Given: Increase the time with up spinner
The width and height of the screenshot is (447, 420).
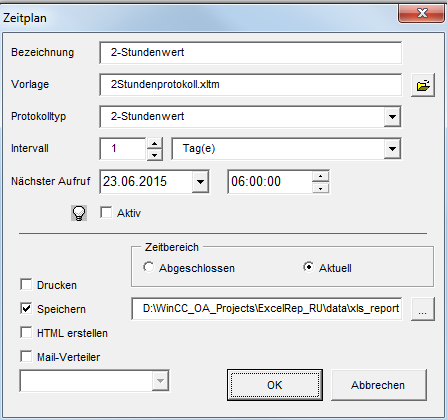Looking at the screenshot, I should tap(320, 176).
